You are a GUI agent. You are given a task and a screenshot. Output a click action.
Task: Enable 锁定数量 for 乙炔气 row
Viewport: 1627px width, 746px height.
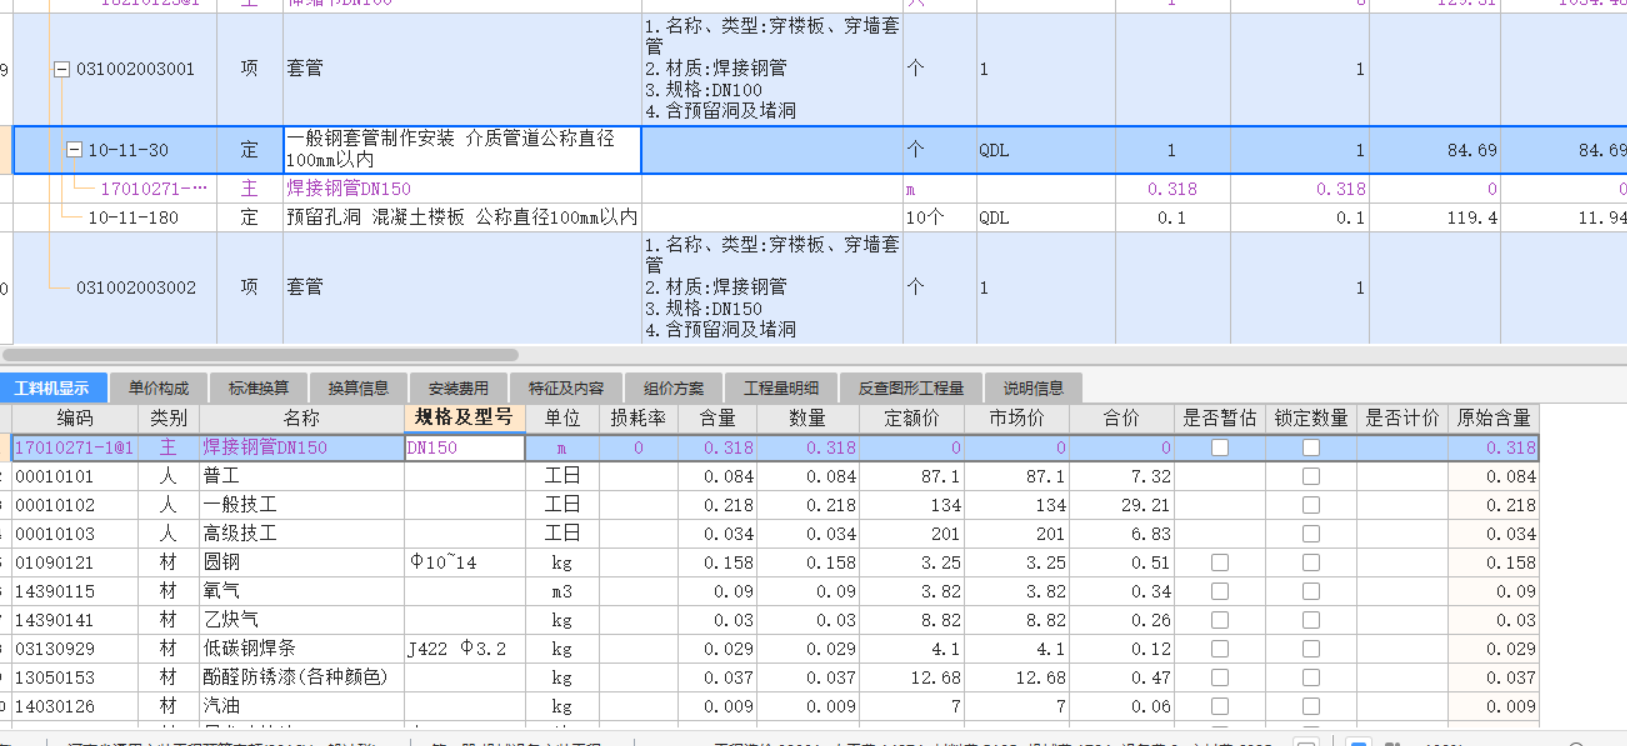(1311, 620)
